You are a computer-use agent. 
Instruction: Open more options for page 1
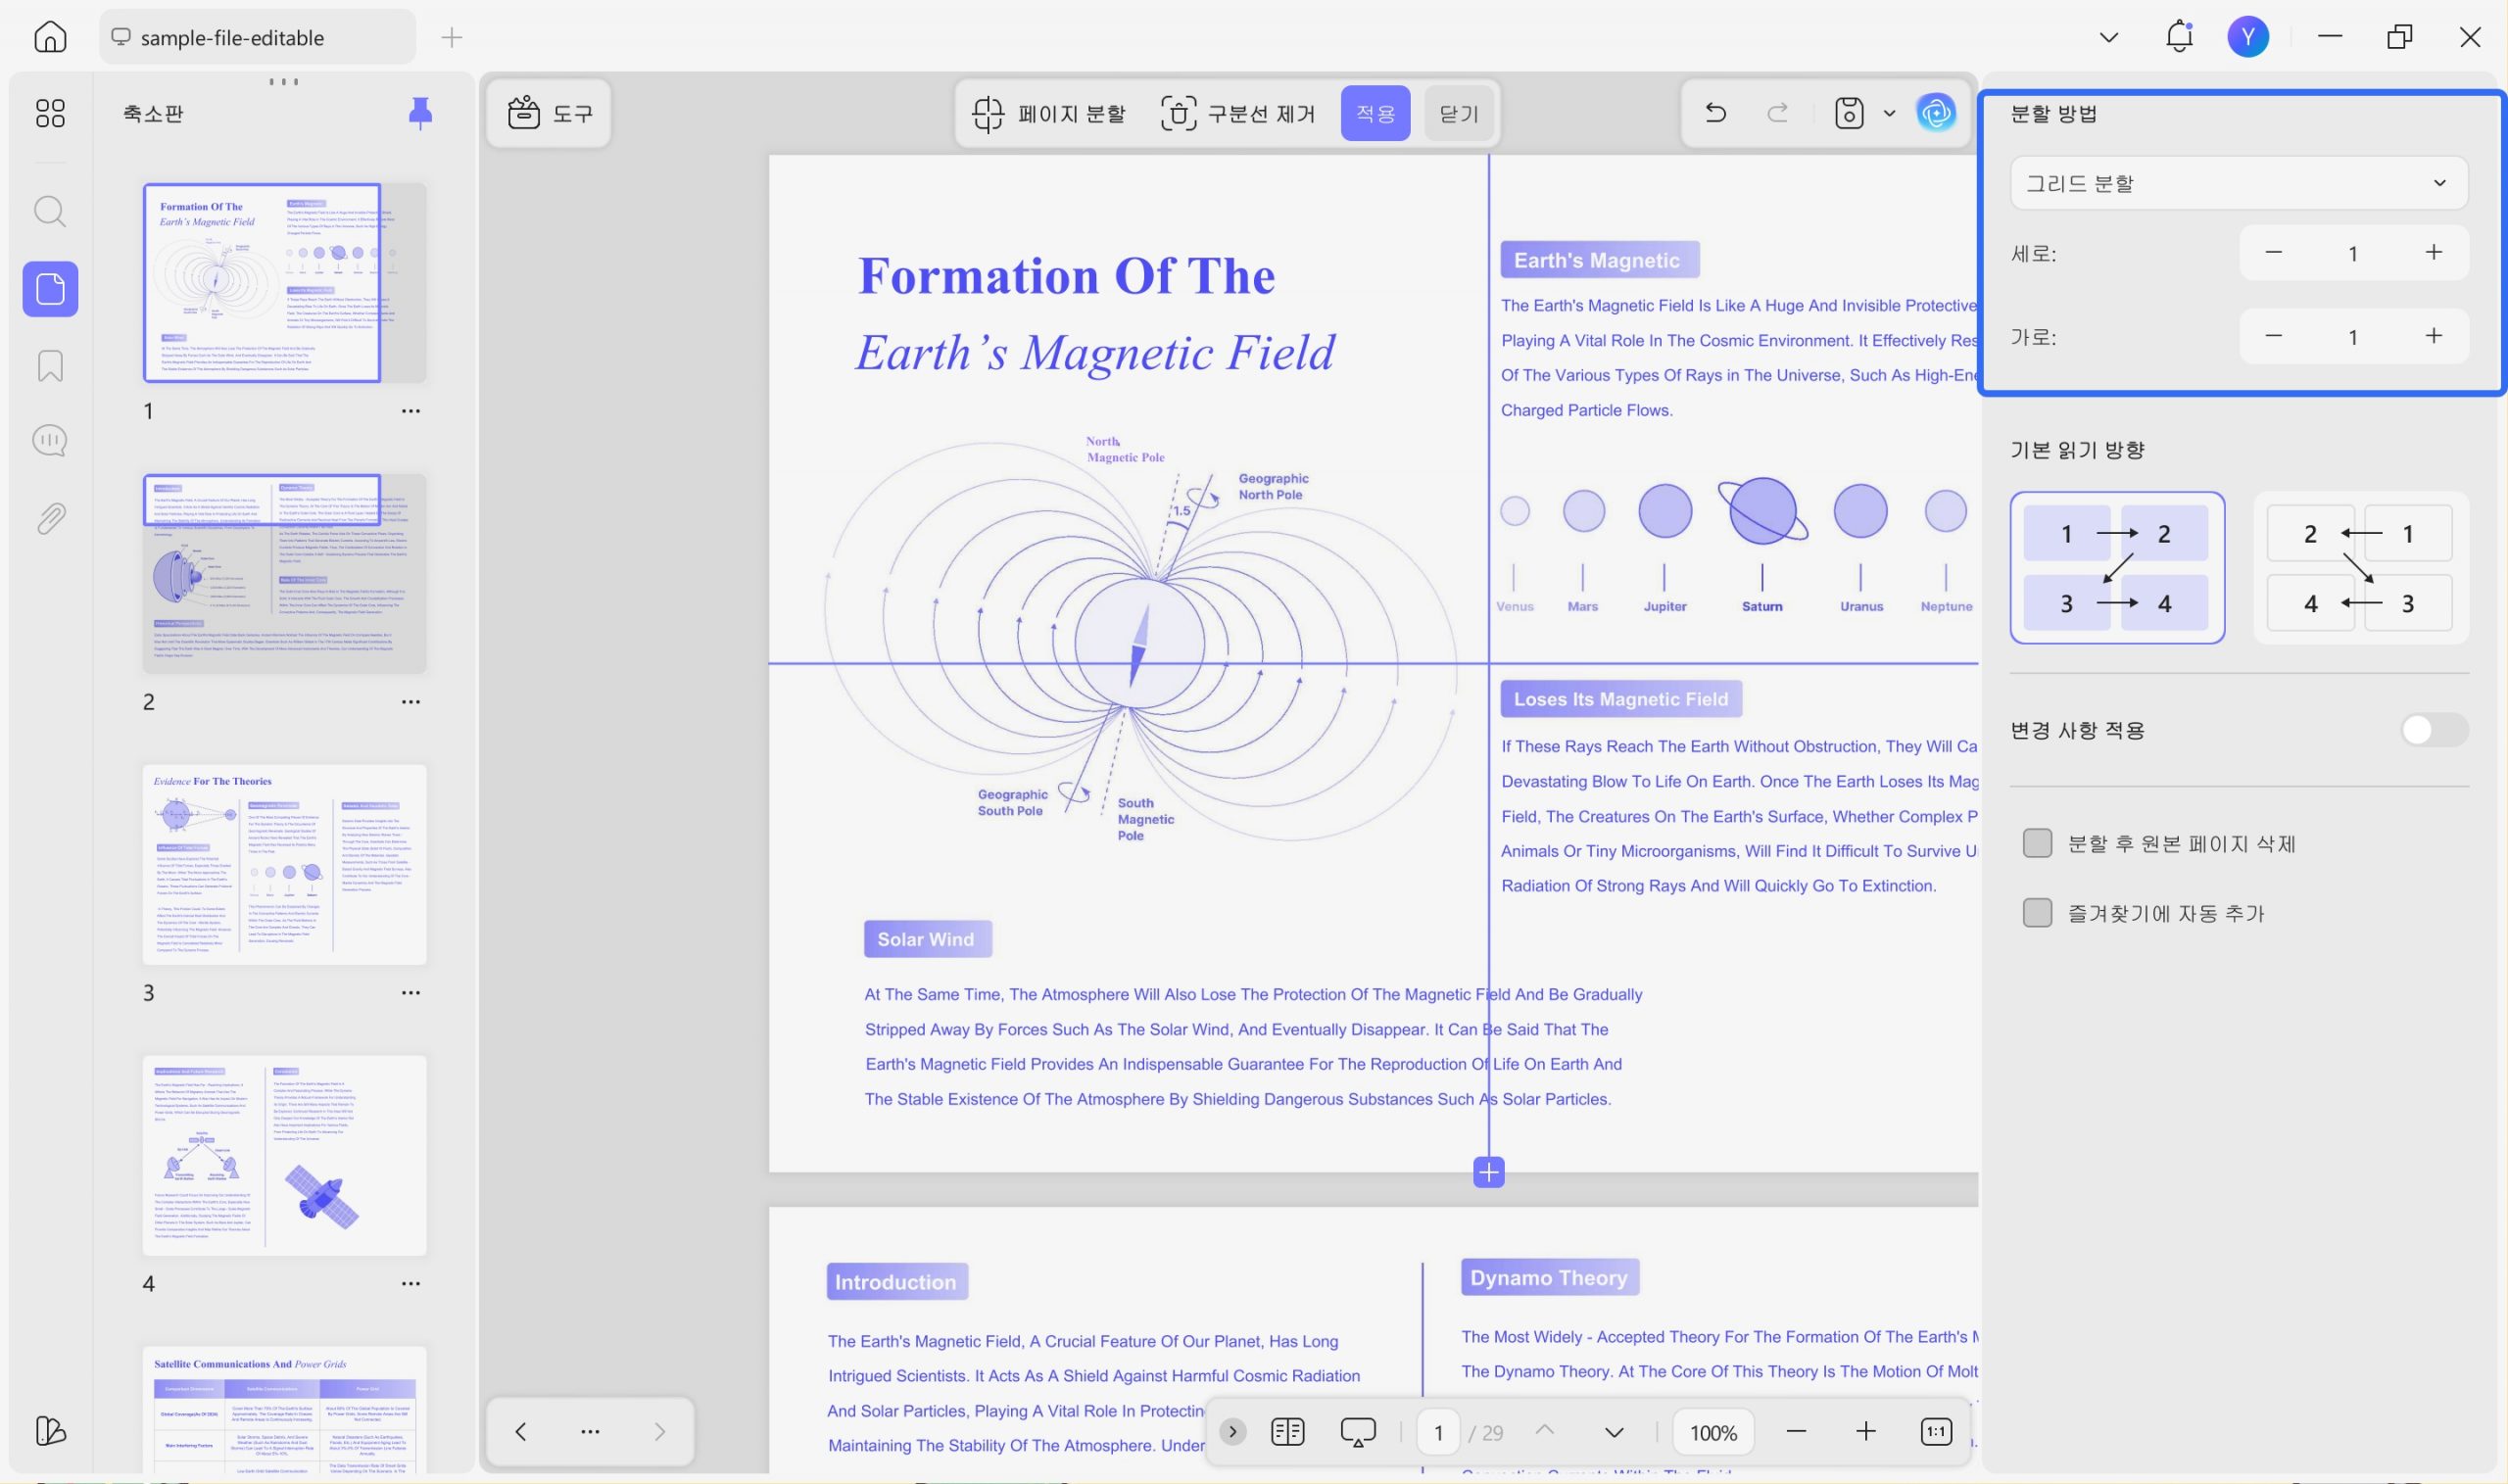tap(410, 411)
